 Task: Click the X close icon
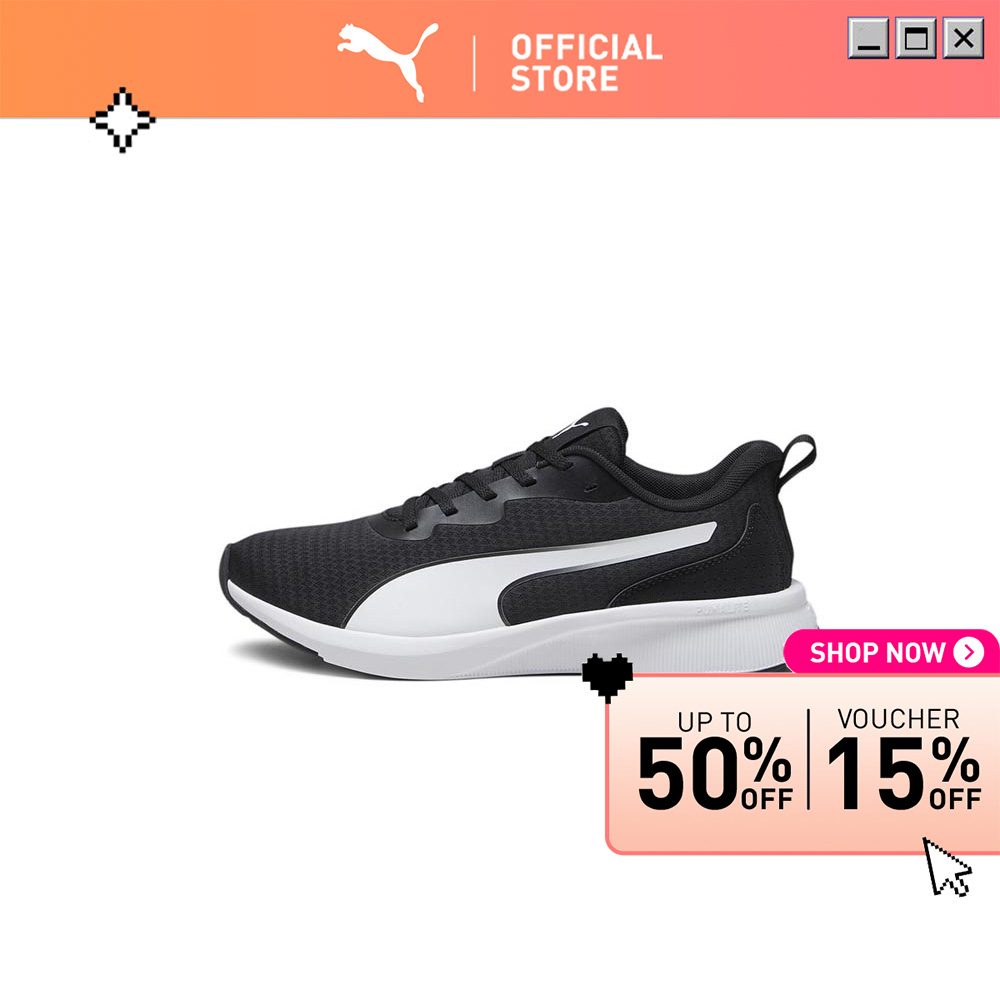click(x=963, y=38)
